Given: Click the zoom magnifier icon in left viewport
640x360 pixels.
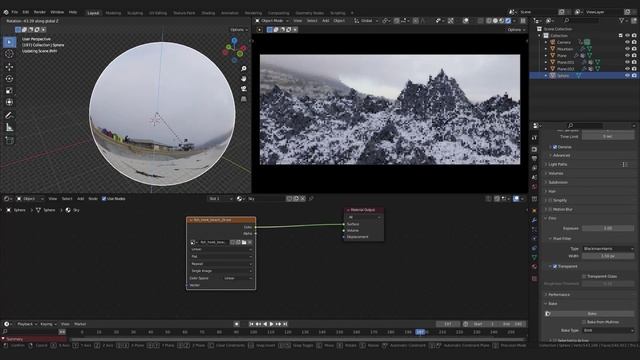Looking at the screenshot, I should coord(244,69).
